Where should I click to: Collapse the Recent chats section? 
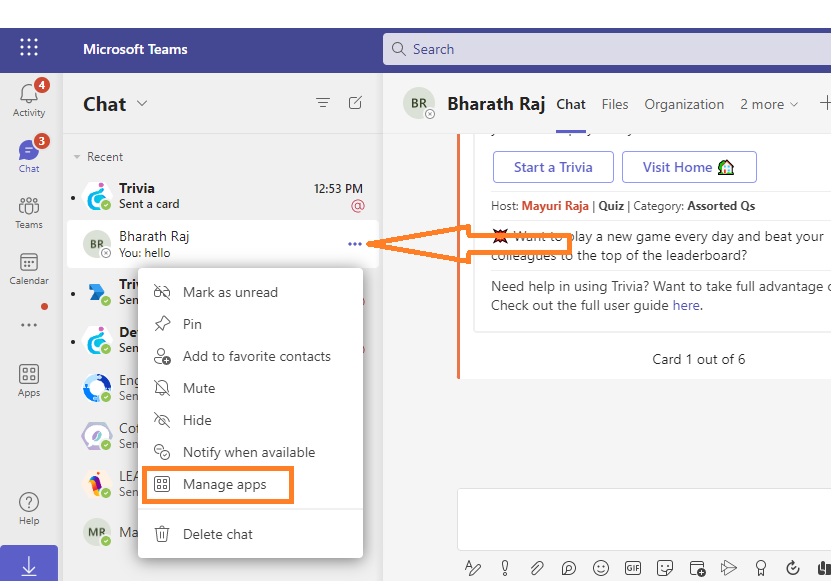click(x=77, y=157)
